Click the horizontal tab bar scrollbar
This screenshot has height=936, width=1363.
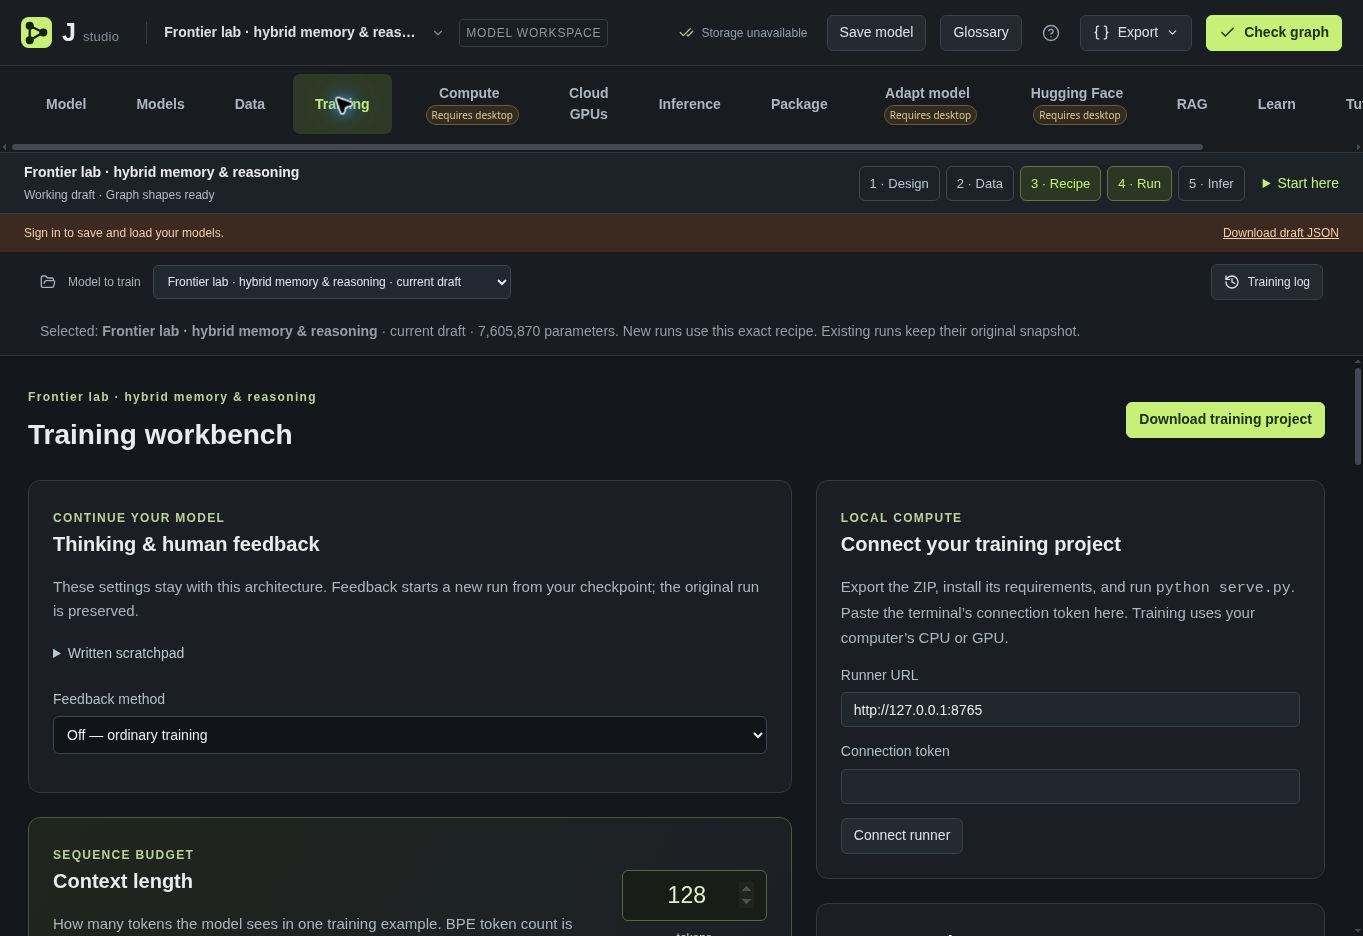[x=606, y=147]
